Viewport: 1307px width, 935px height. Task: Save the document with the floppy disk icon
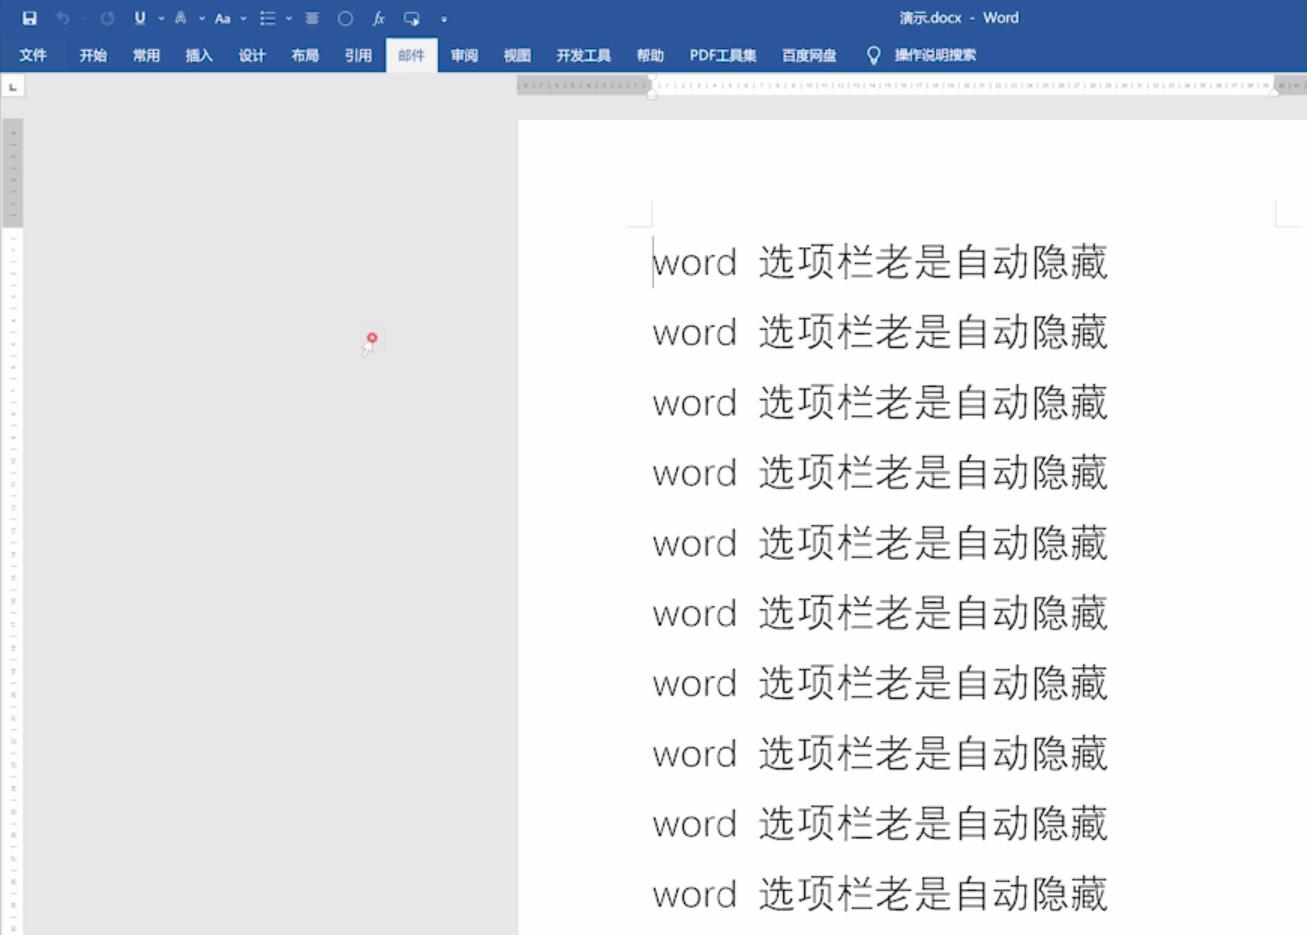tap(30, 18)
